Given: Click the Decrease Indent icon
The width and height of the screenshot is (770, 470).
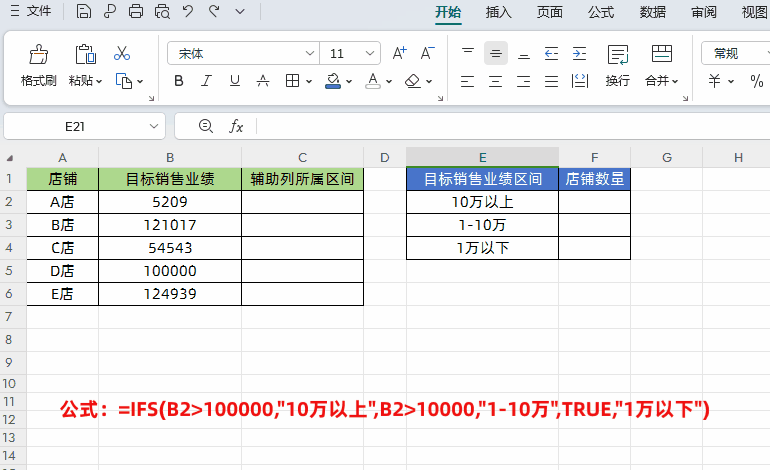Looking at the screenshot, I should click(551, 53).
